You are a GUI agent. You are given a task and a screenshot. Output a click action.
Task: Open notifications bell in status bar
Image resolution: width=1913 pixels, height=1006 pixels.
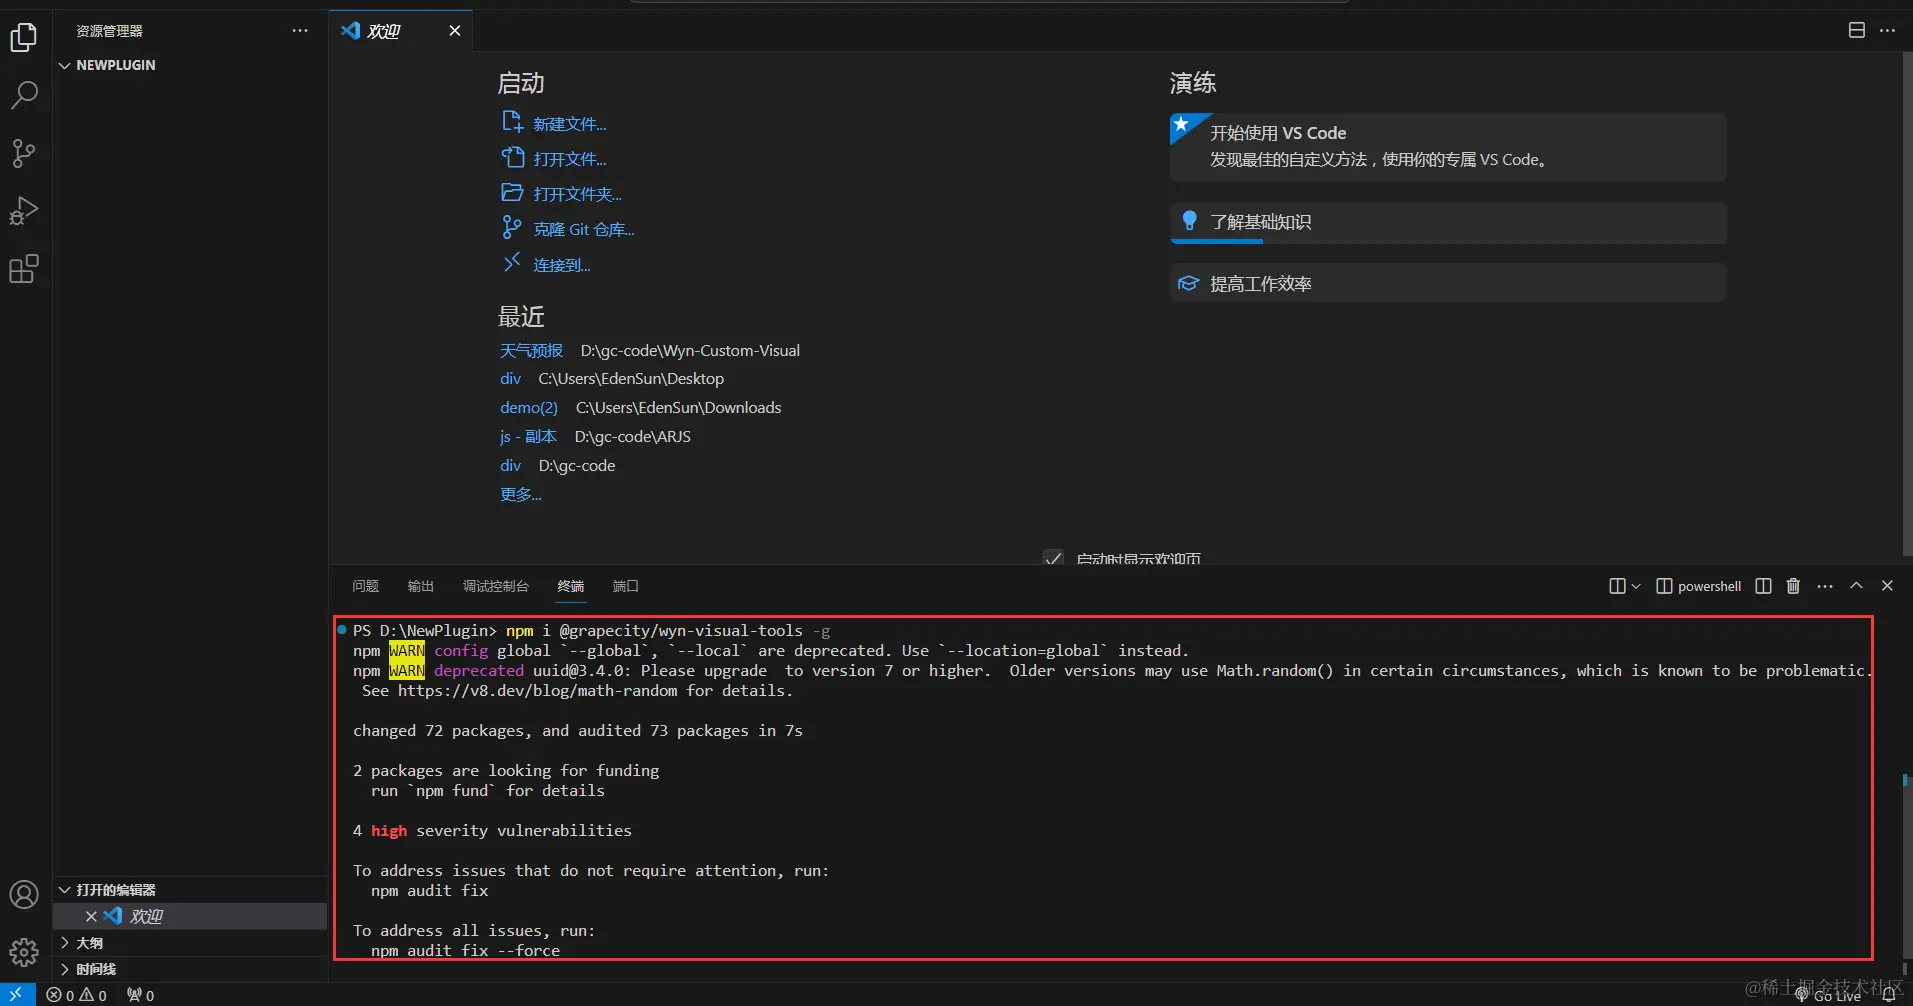tap(1889, 995)
